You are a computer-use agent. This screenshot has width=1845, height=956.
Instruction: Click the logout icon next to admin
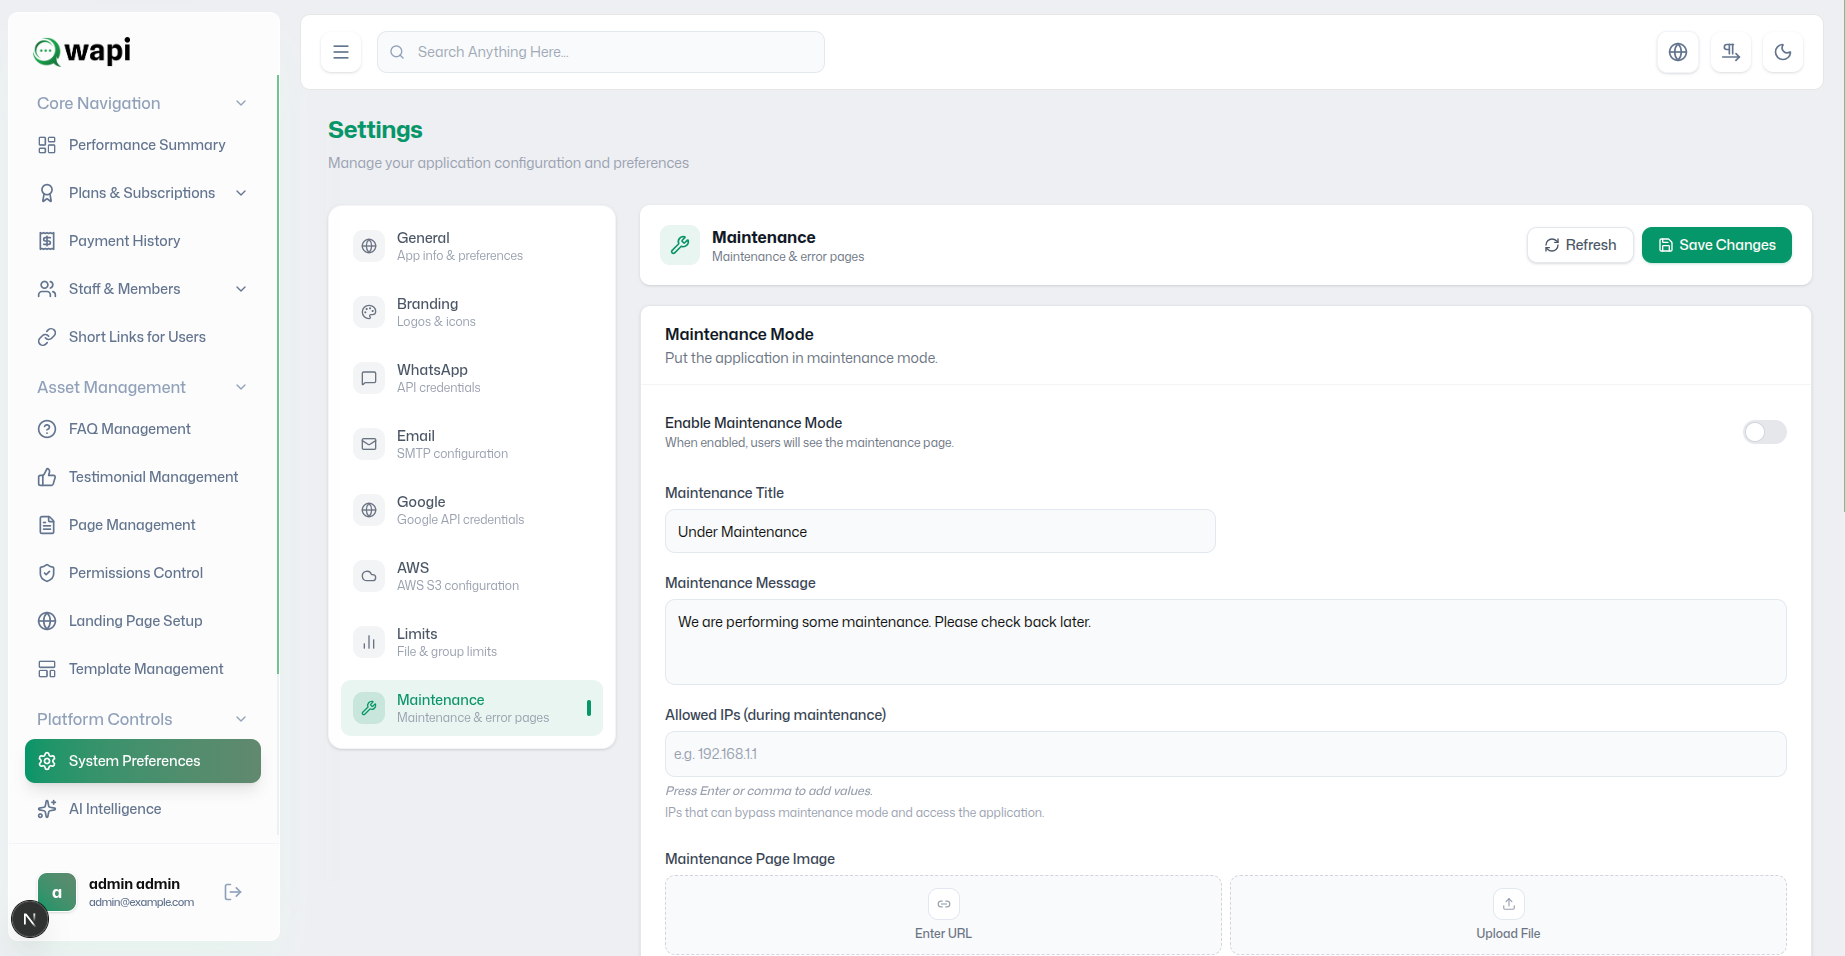coord(233,892)
